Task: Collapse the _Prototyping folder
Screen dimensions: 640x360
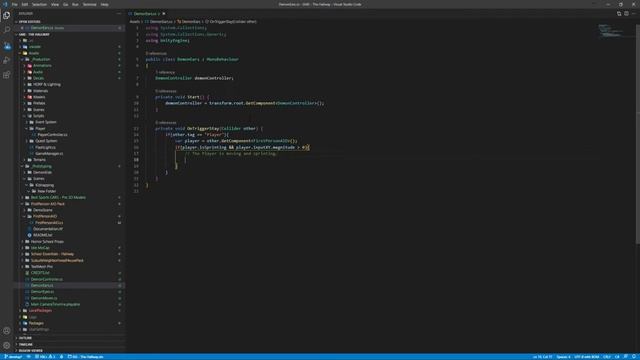Action: point(42,166)
